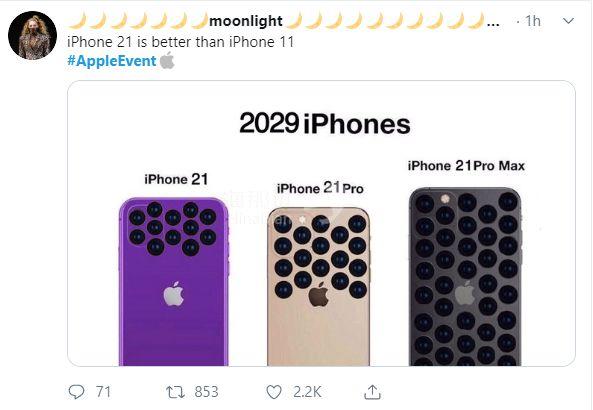Image resolution: width=593 pixels, height=410 pixels.
Task: Select the black iPhone 21 Pro Max picture
Action: click(x=465, y=276)
